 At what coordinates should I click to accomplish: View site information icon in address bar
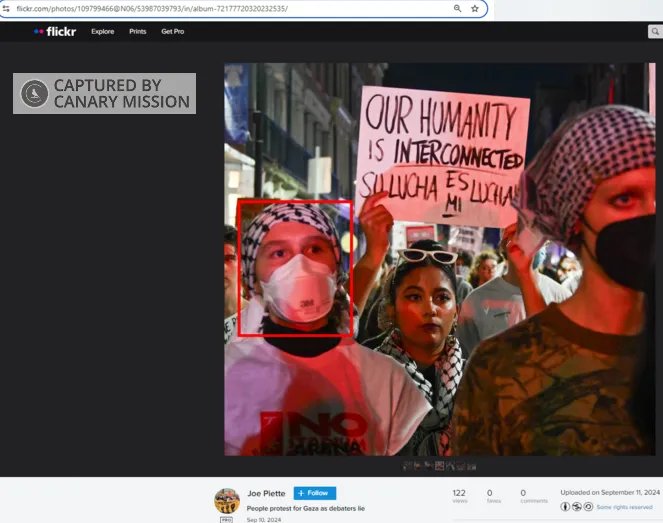(x=6, y=8)
